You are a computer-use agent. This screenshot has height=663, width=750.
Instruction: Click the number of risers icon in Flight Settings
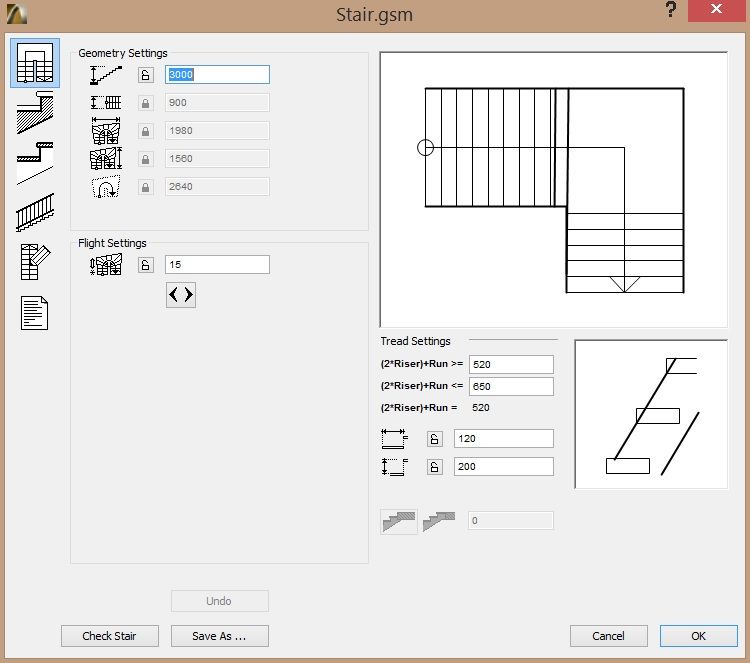pyautogui.click(x=106, y=265)
